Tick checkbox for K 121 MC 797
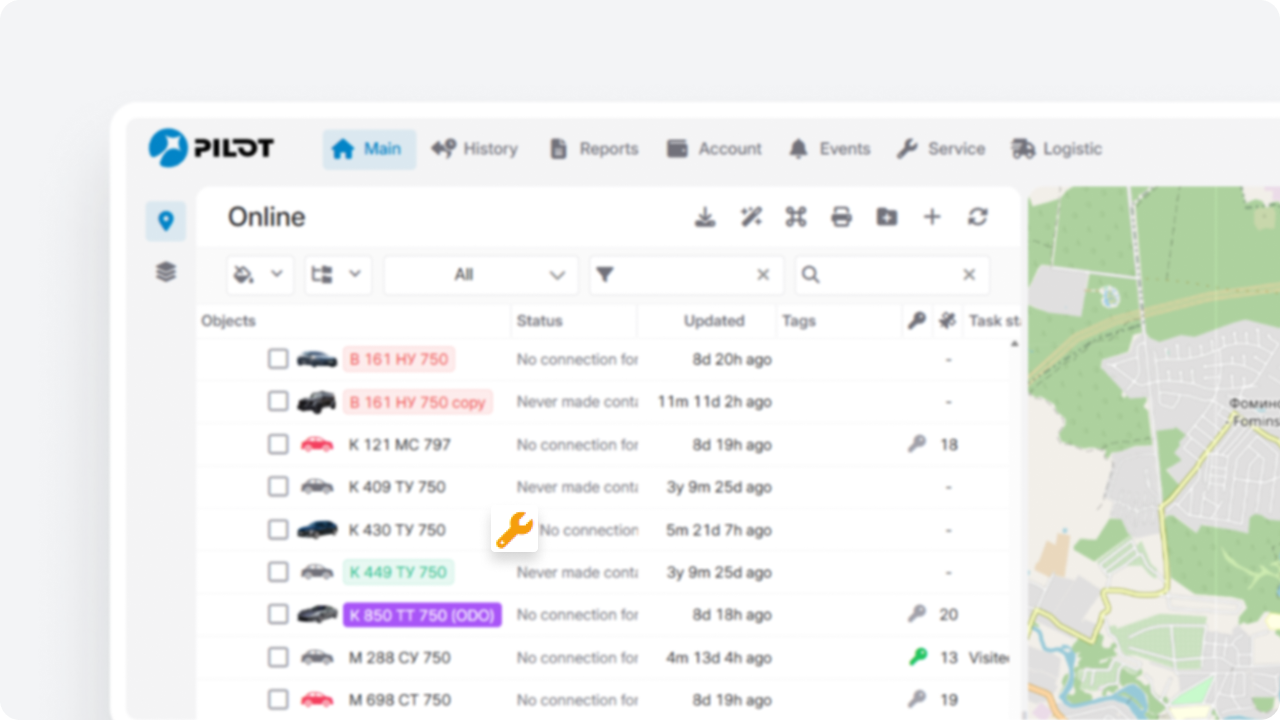 278,444
